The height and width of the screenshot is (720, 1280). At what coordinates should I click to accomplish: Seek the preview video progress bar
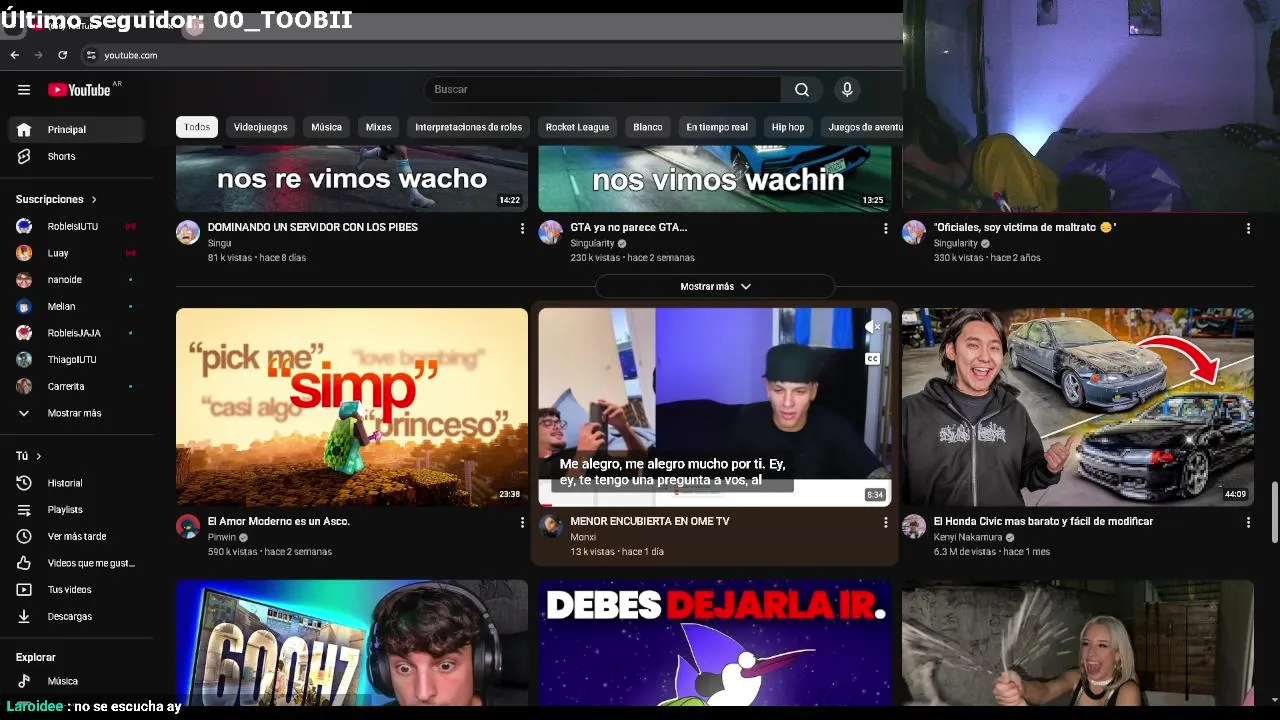click(x=715, y=505)
